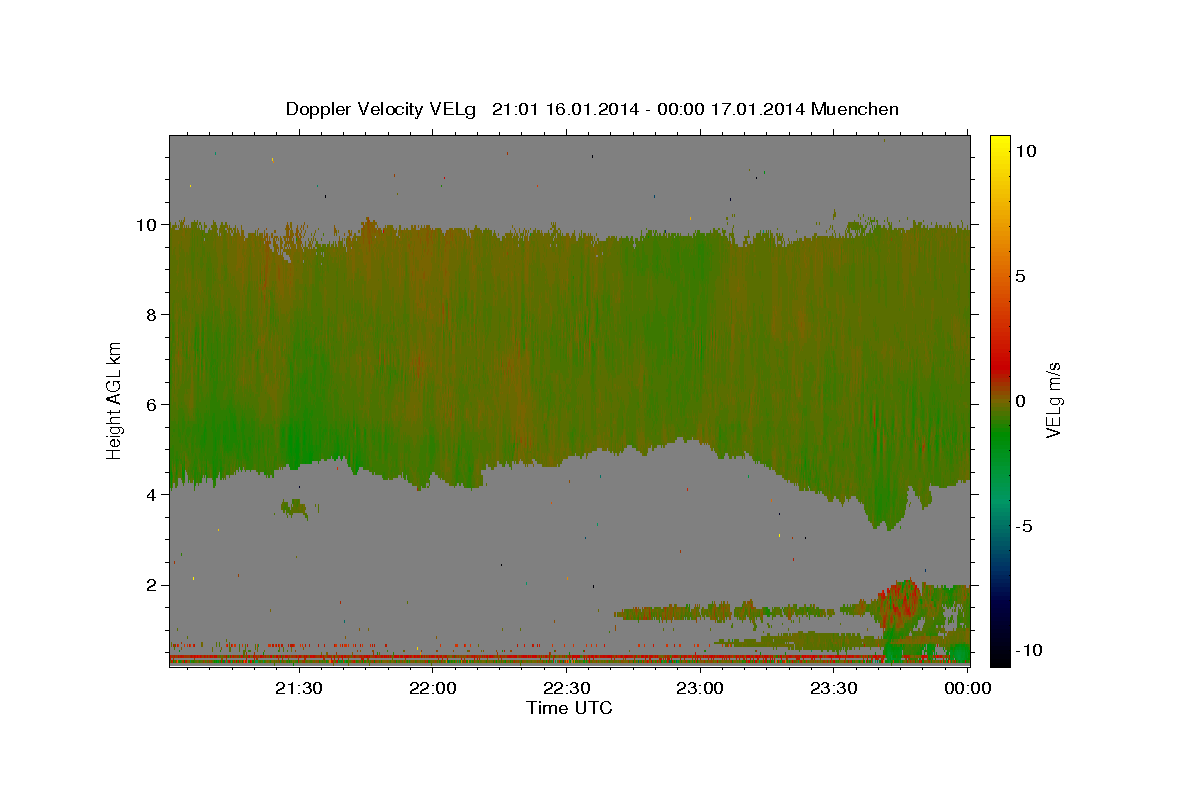Click the "Muenchen" location text in title
1200x800 pixels.
pos(857,109)
